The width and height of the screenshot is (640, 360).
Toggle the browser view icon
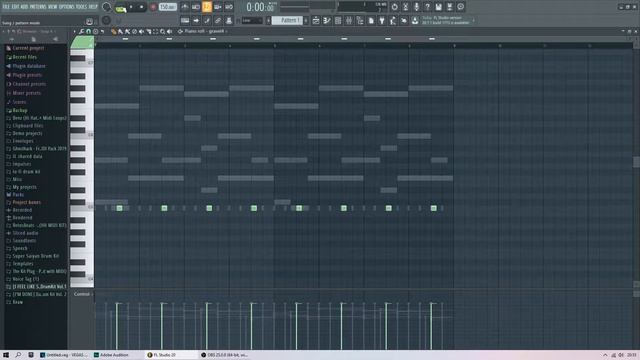(x=360, y=20)
